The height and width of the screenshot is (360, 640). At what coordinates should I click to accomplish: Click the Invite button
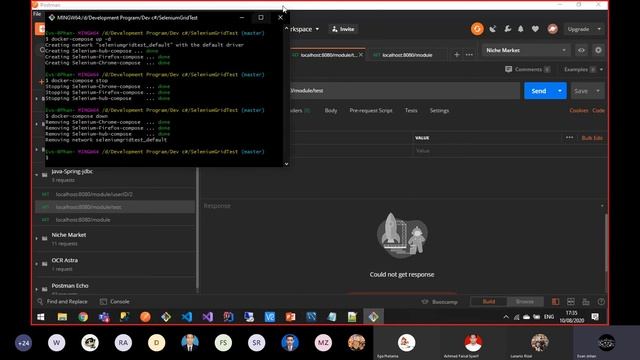(343, 29)
